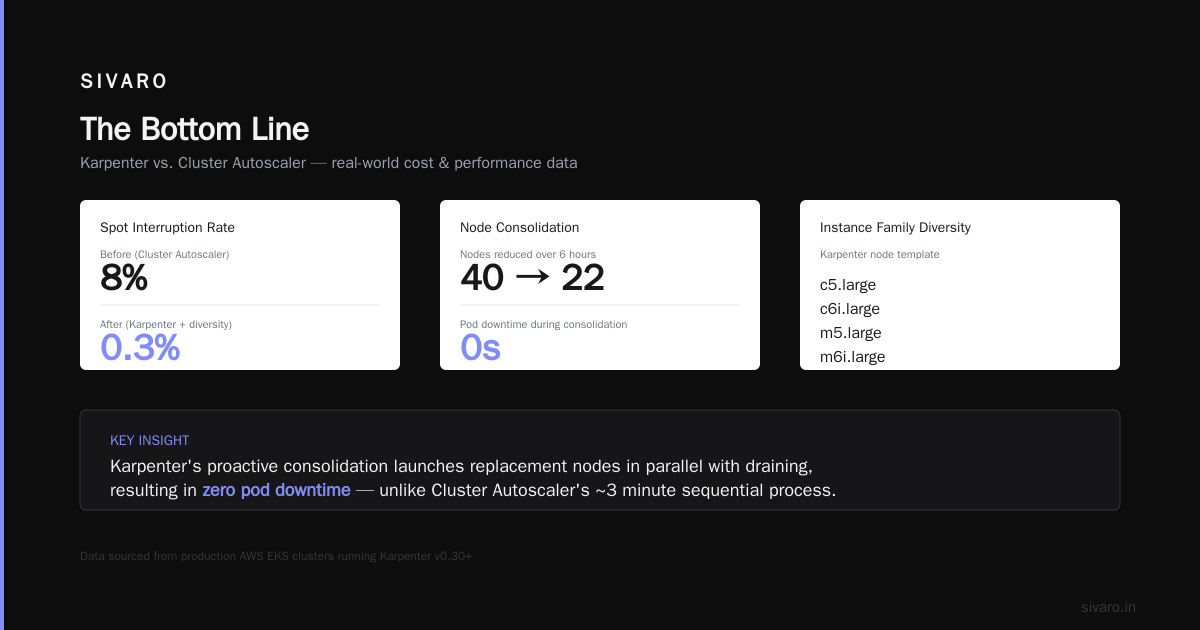This screenshot has width=1200, height=630.
Task: Open the Instance Family Diversity card title
Action: coord(895,227)
